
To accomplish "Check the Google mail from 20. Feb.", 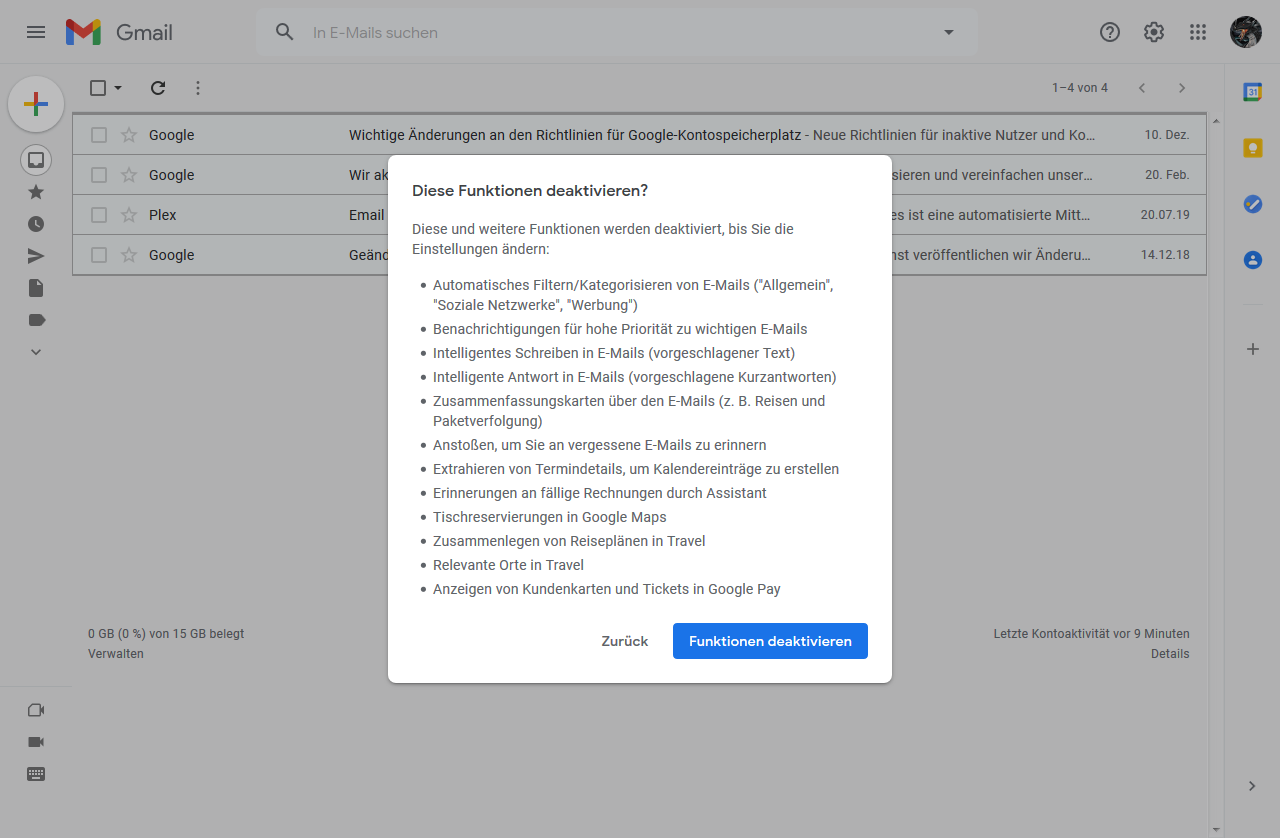I will pyautogui.click(x=99, y=175).
